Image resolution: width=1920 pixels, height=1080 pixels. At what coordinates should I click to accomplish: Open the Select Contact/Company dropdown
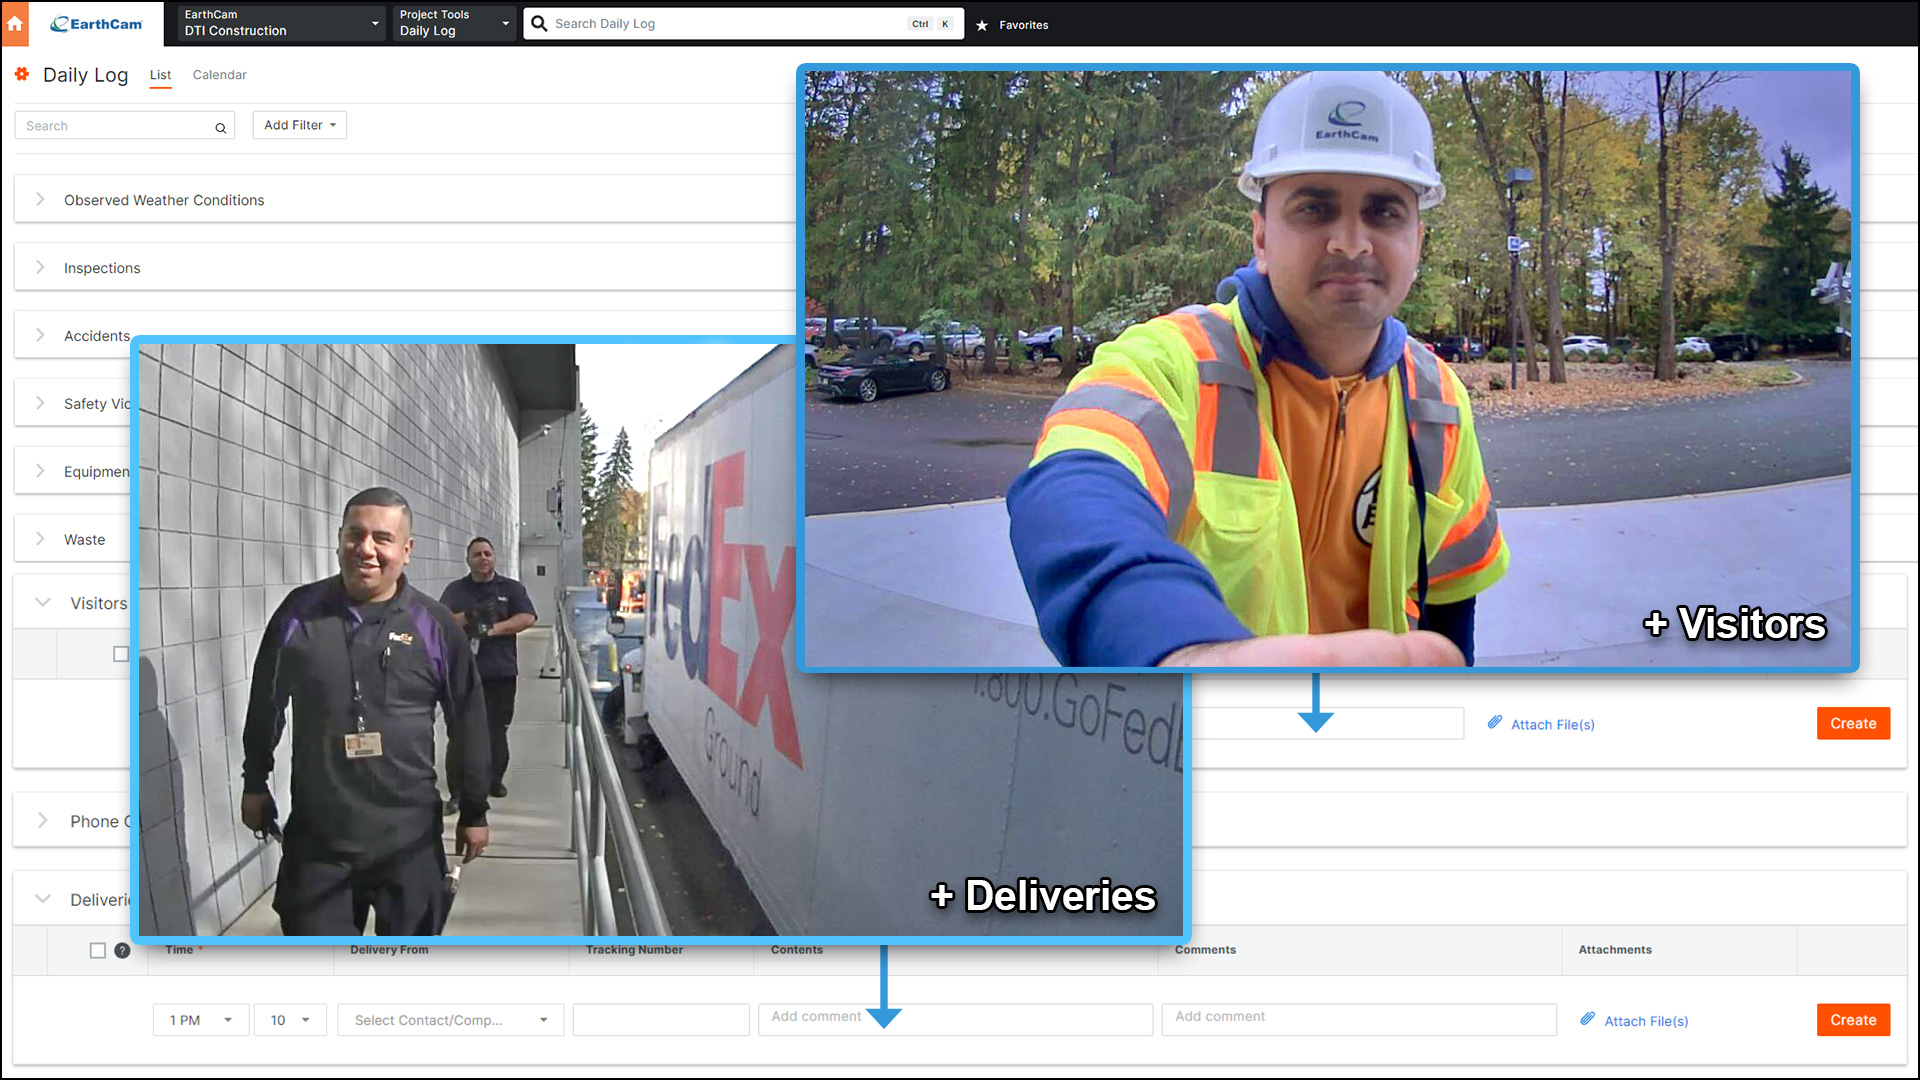click(451, 1020)
